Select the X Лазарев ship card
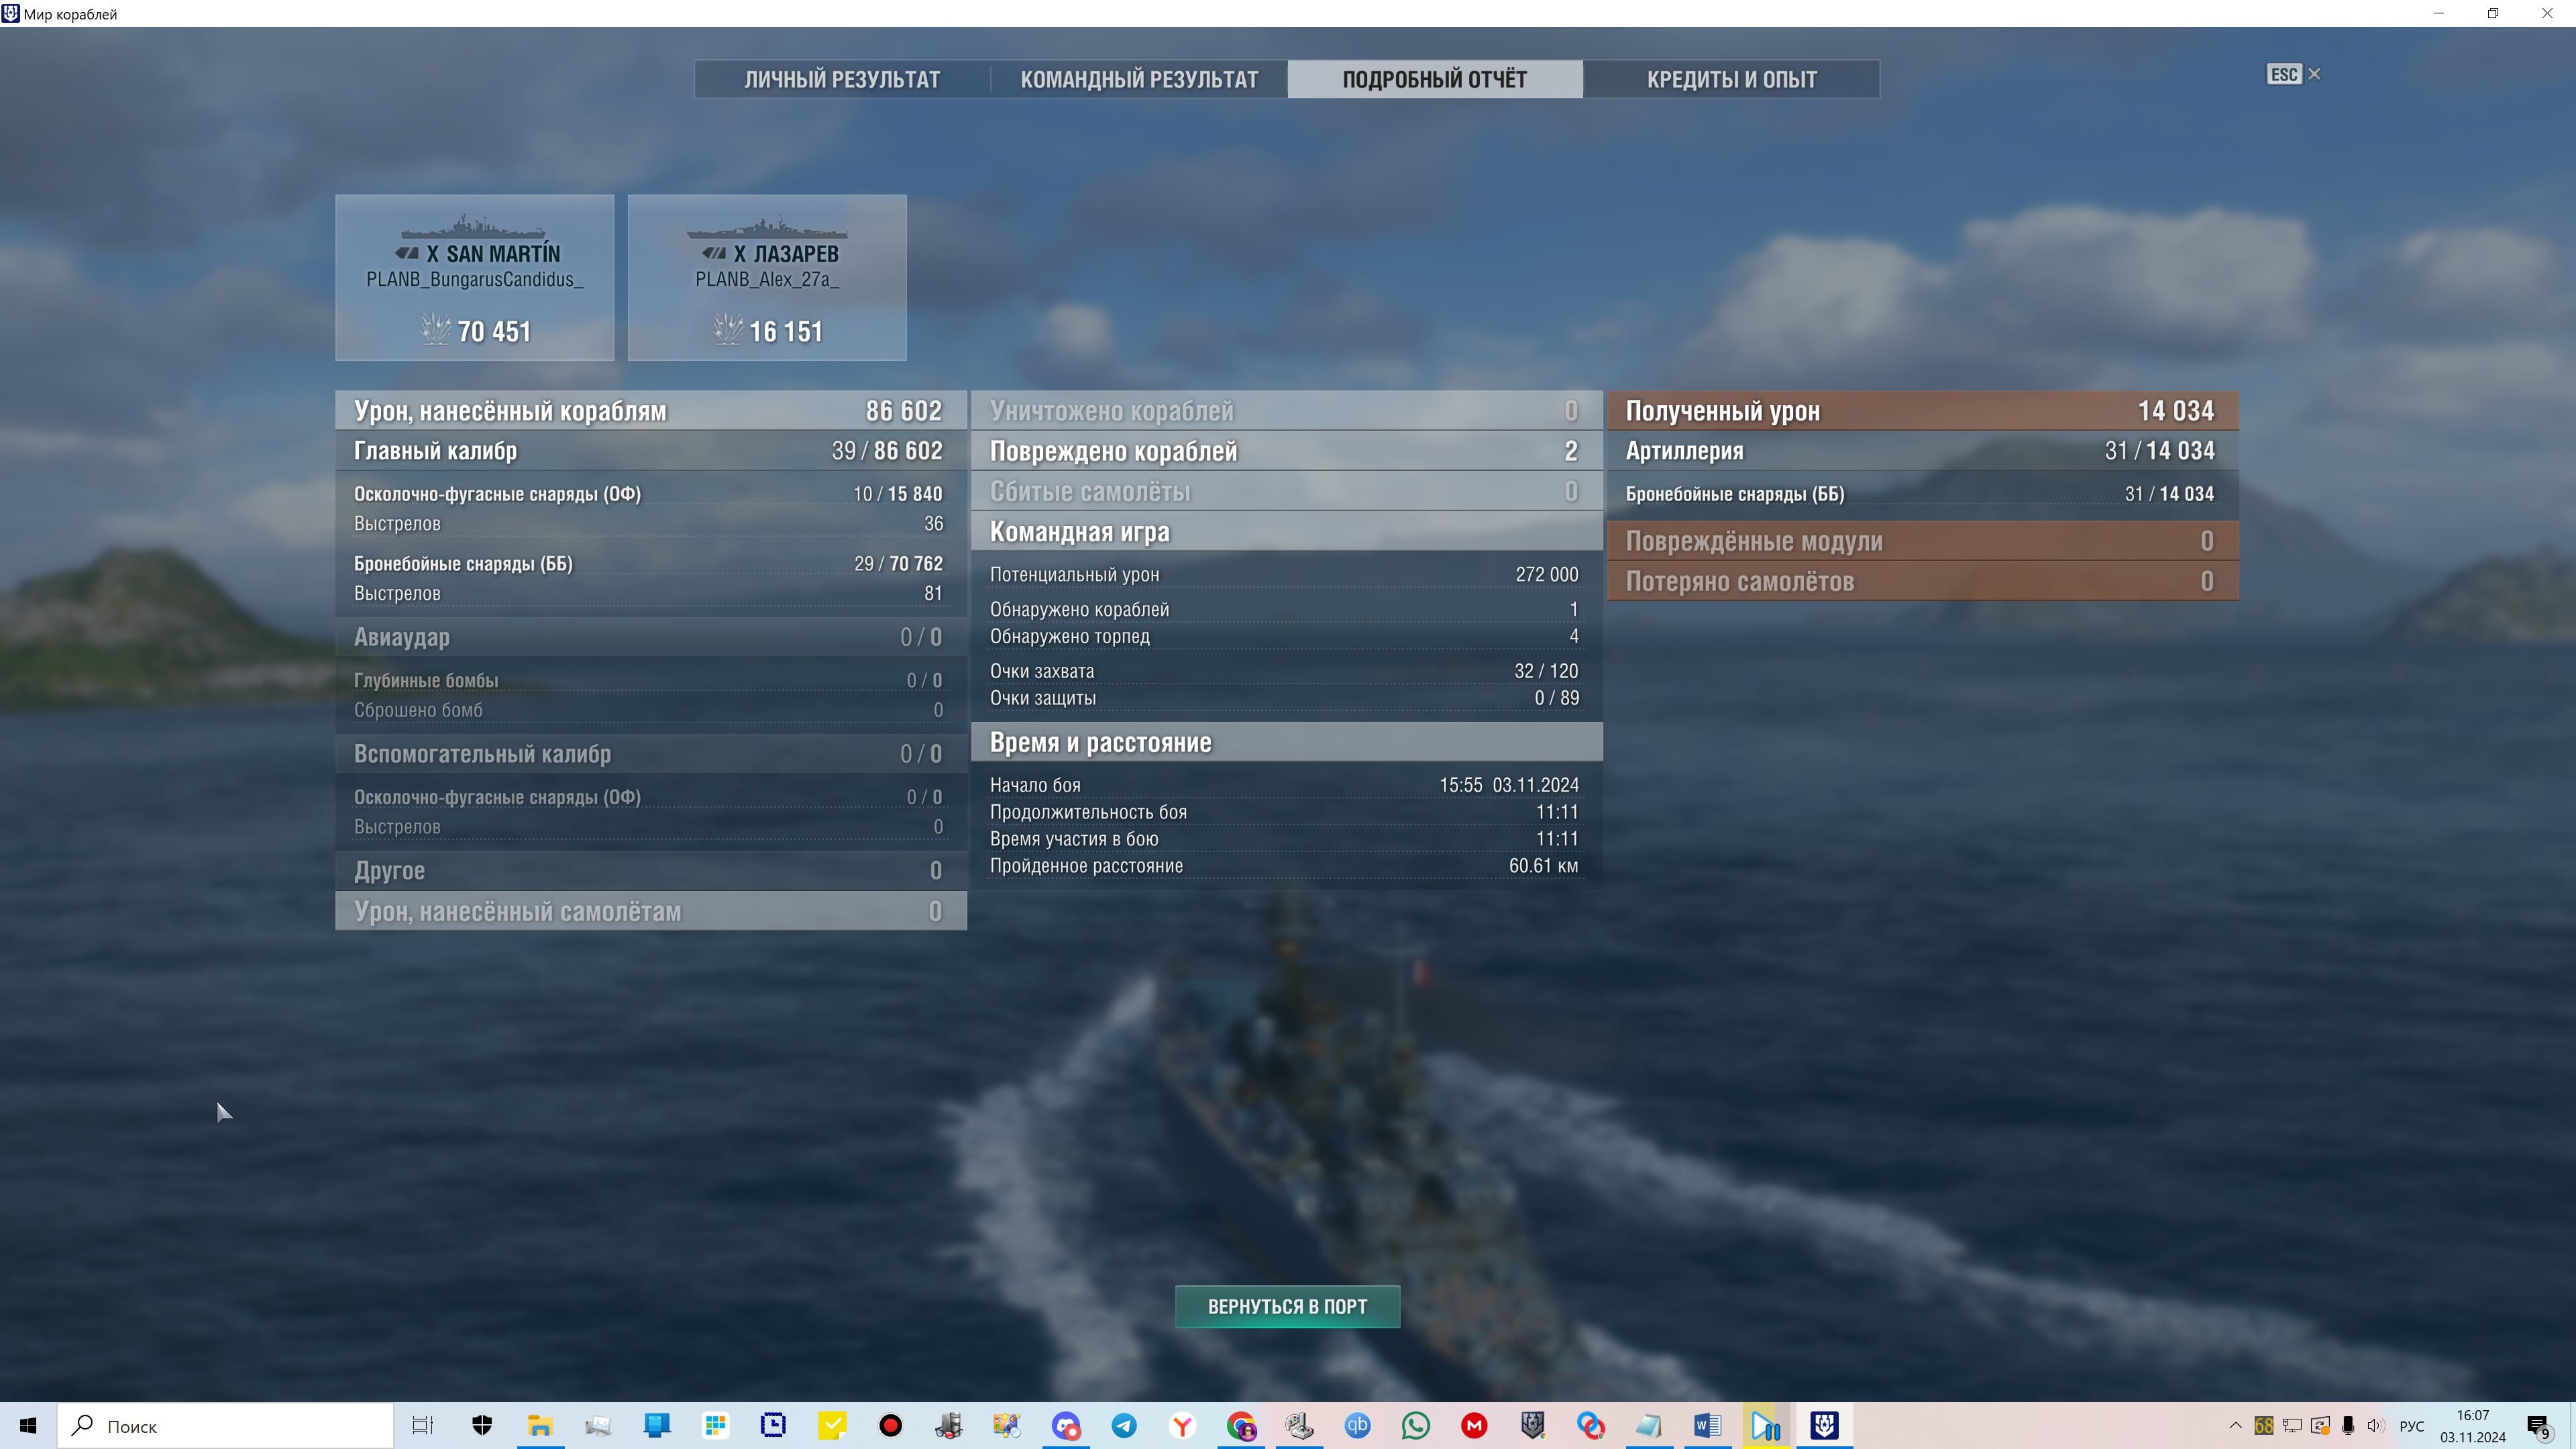This screenshot has width=2576, height=1449. point(767,277)
